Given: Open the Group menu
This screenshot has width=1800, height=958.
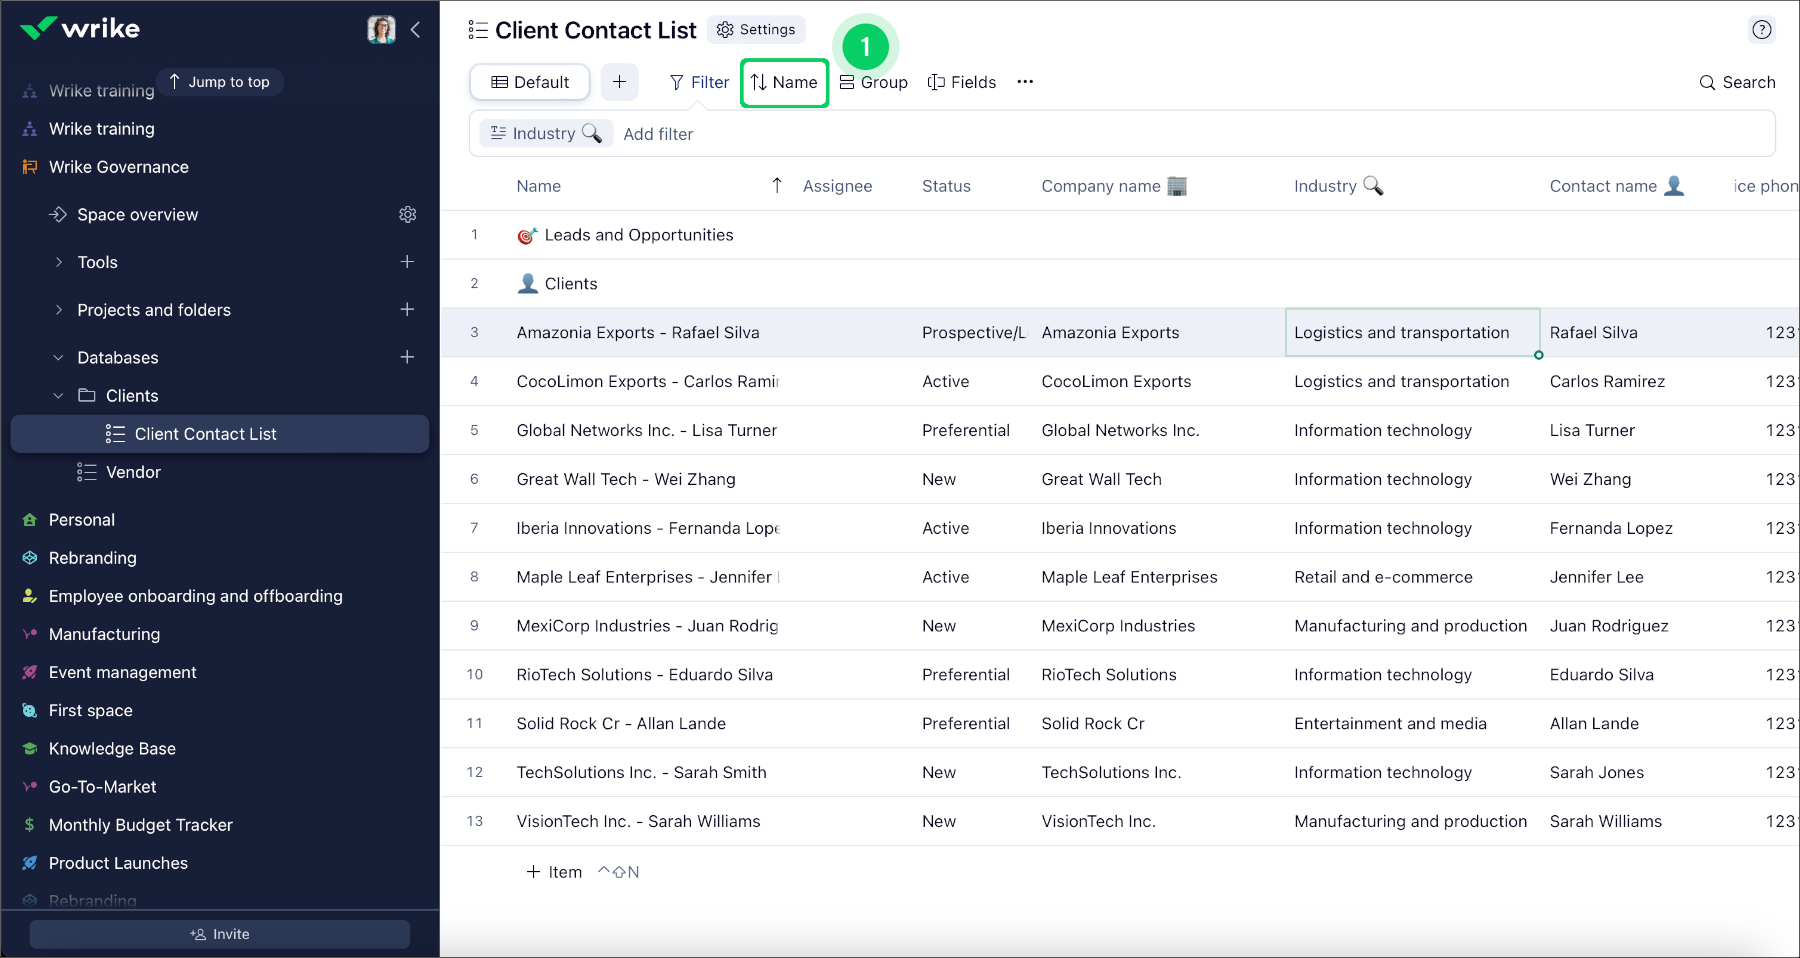Looking at the screenshot, I should tap(874, 82).
